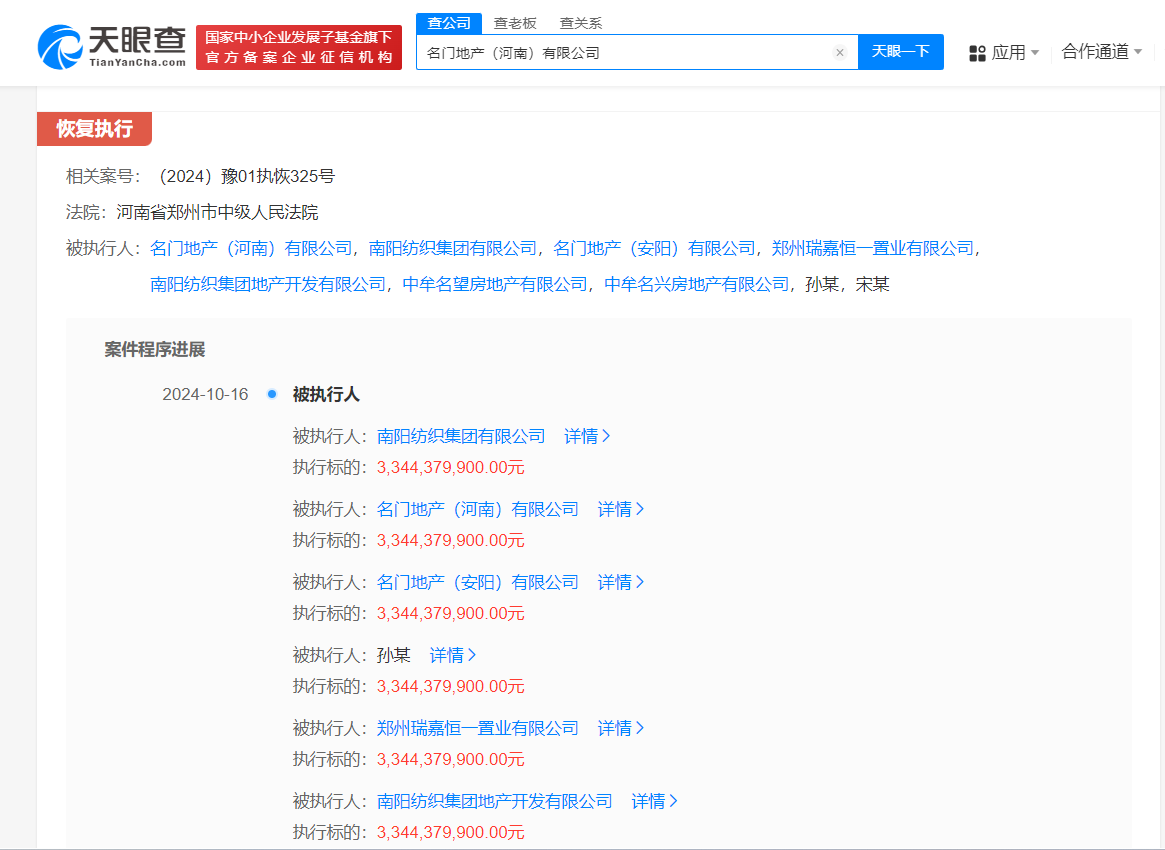Select the 案件程序进展 heading
The height and width of the screenshot is (850, 1165).
155,349
